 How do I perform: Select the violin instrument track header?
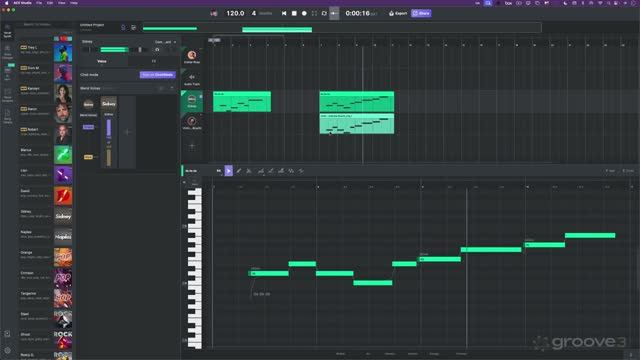tap(192, 123)
